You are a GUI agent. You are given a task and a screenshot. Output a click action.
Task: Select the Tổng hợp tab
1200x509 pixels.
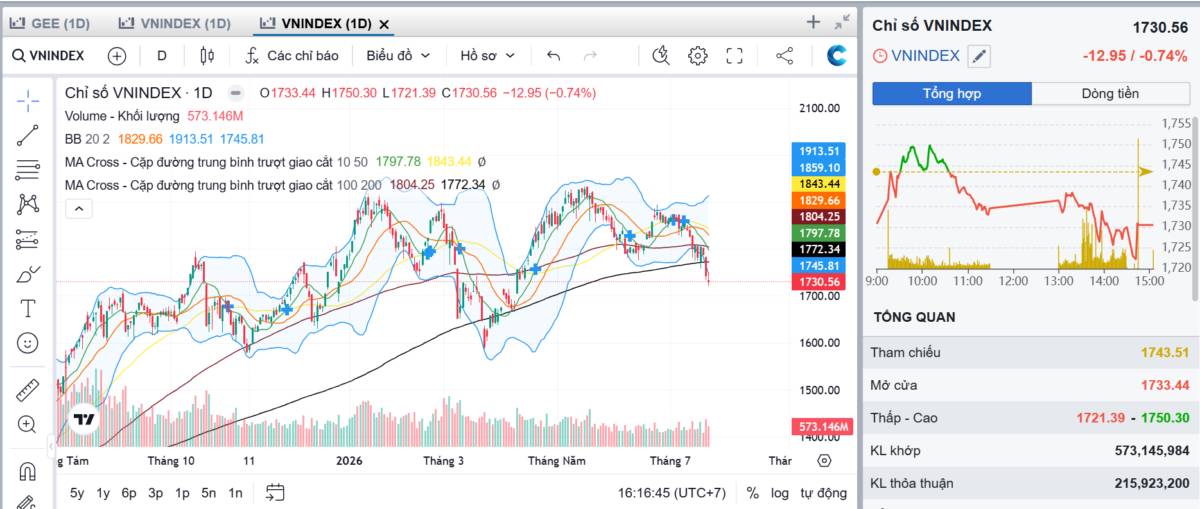coord(951,94)
